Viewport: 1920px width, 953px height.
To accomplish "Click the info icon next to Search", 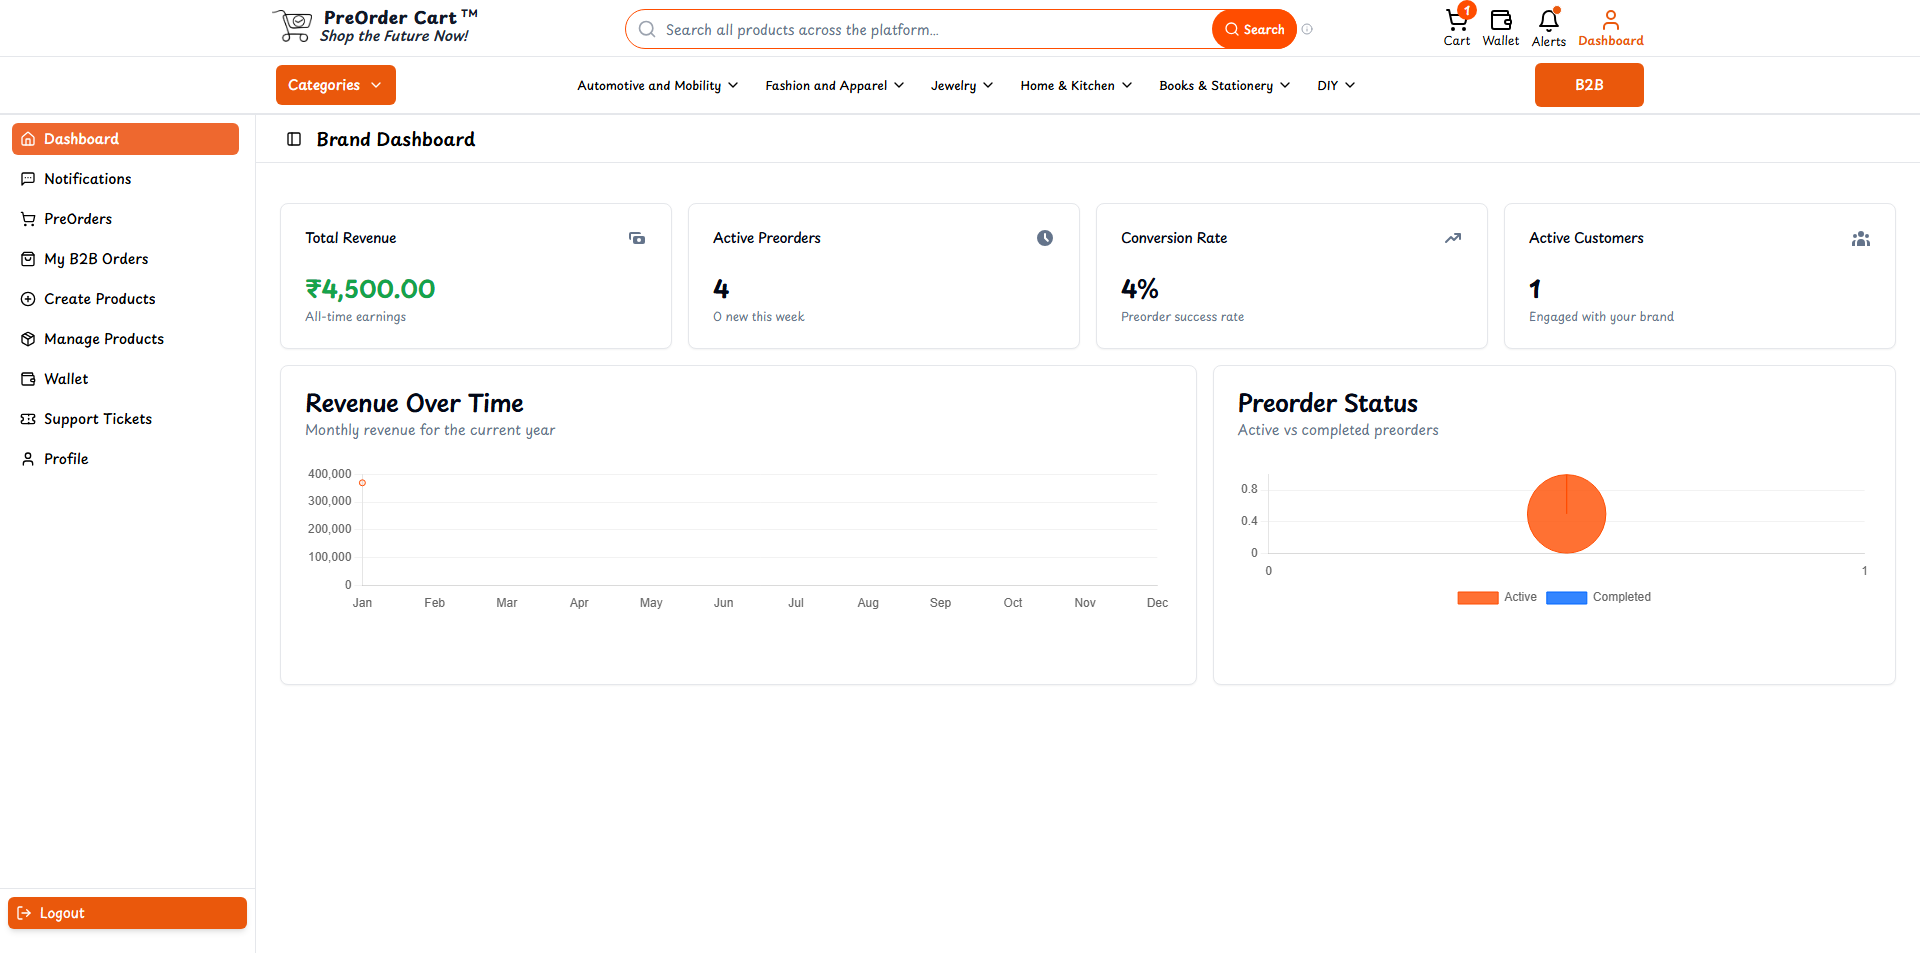I will 1307,29.
